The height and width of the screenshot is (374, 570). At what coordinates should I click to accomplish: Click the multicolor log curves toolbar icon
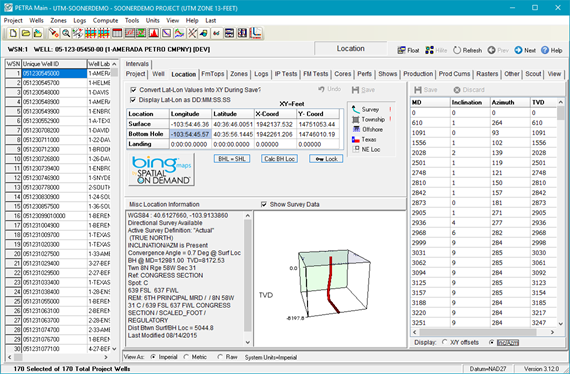point(179,33)
